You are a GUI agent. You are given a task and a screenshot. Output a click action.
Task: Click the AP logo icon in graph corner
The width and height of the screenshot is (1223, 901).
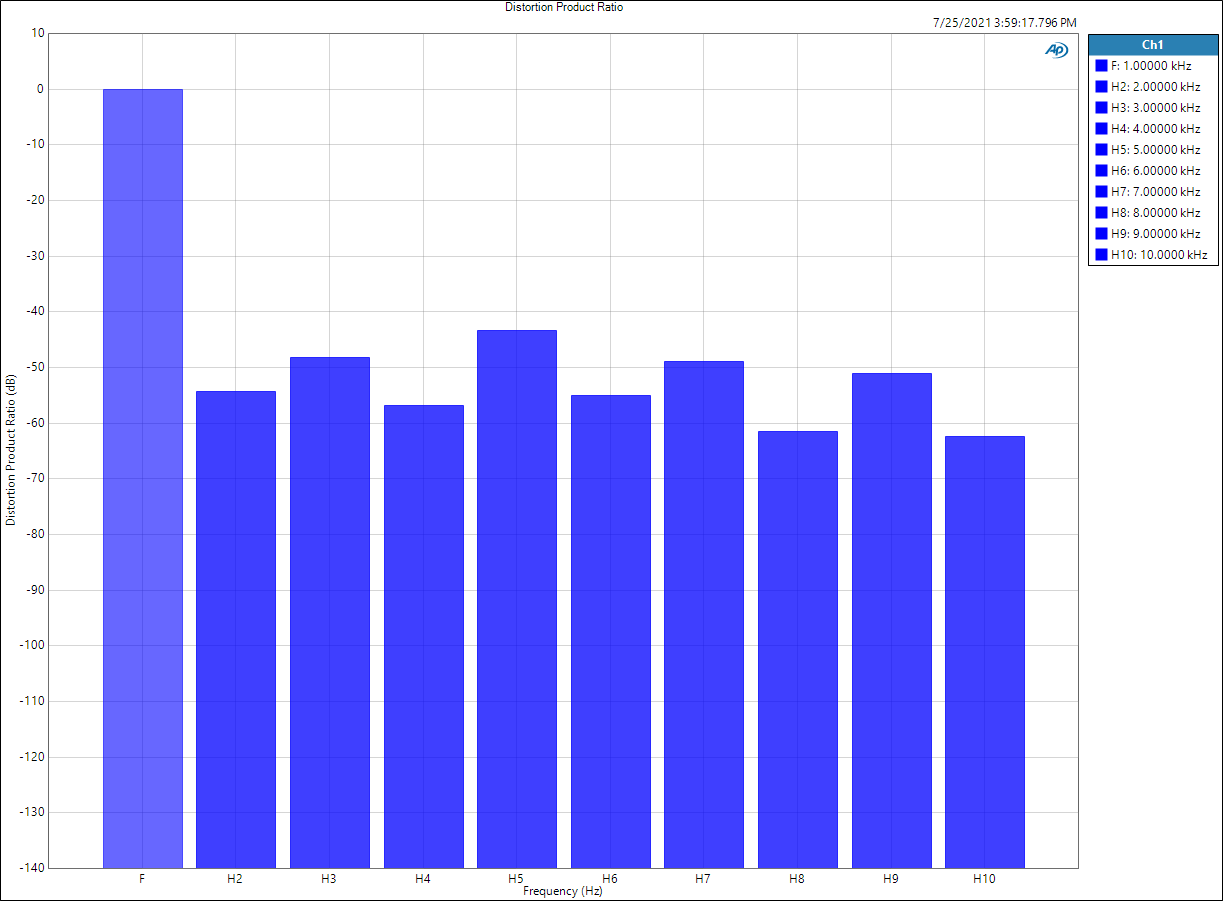click(x=1056, y=50)
